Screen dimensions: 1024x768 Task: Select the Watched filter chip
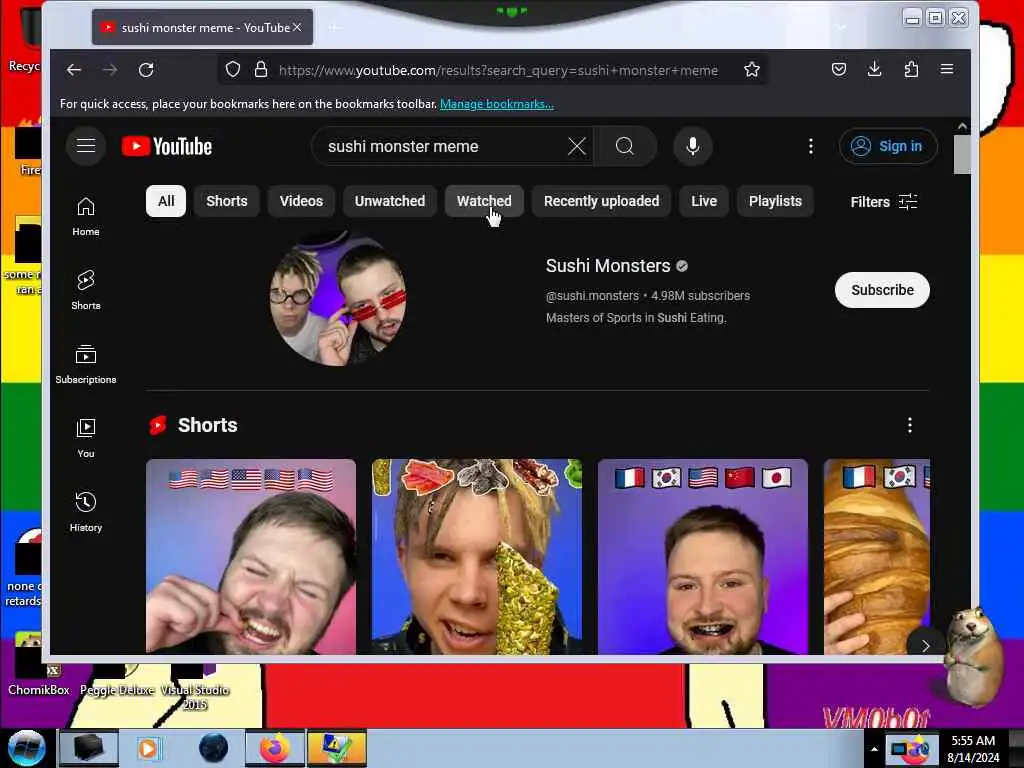tap(484, 201)
